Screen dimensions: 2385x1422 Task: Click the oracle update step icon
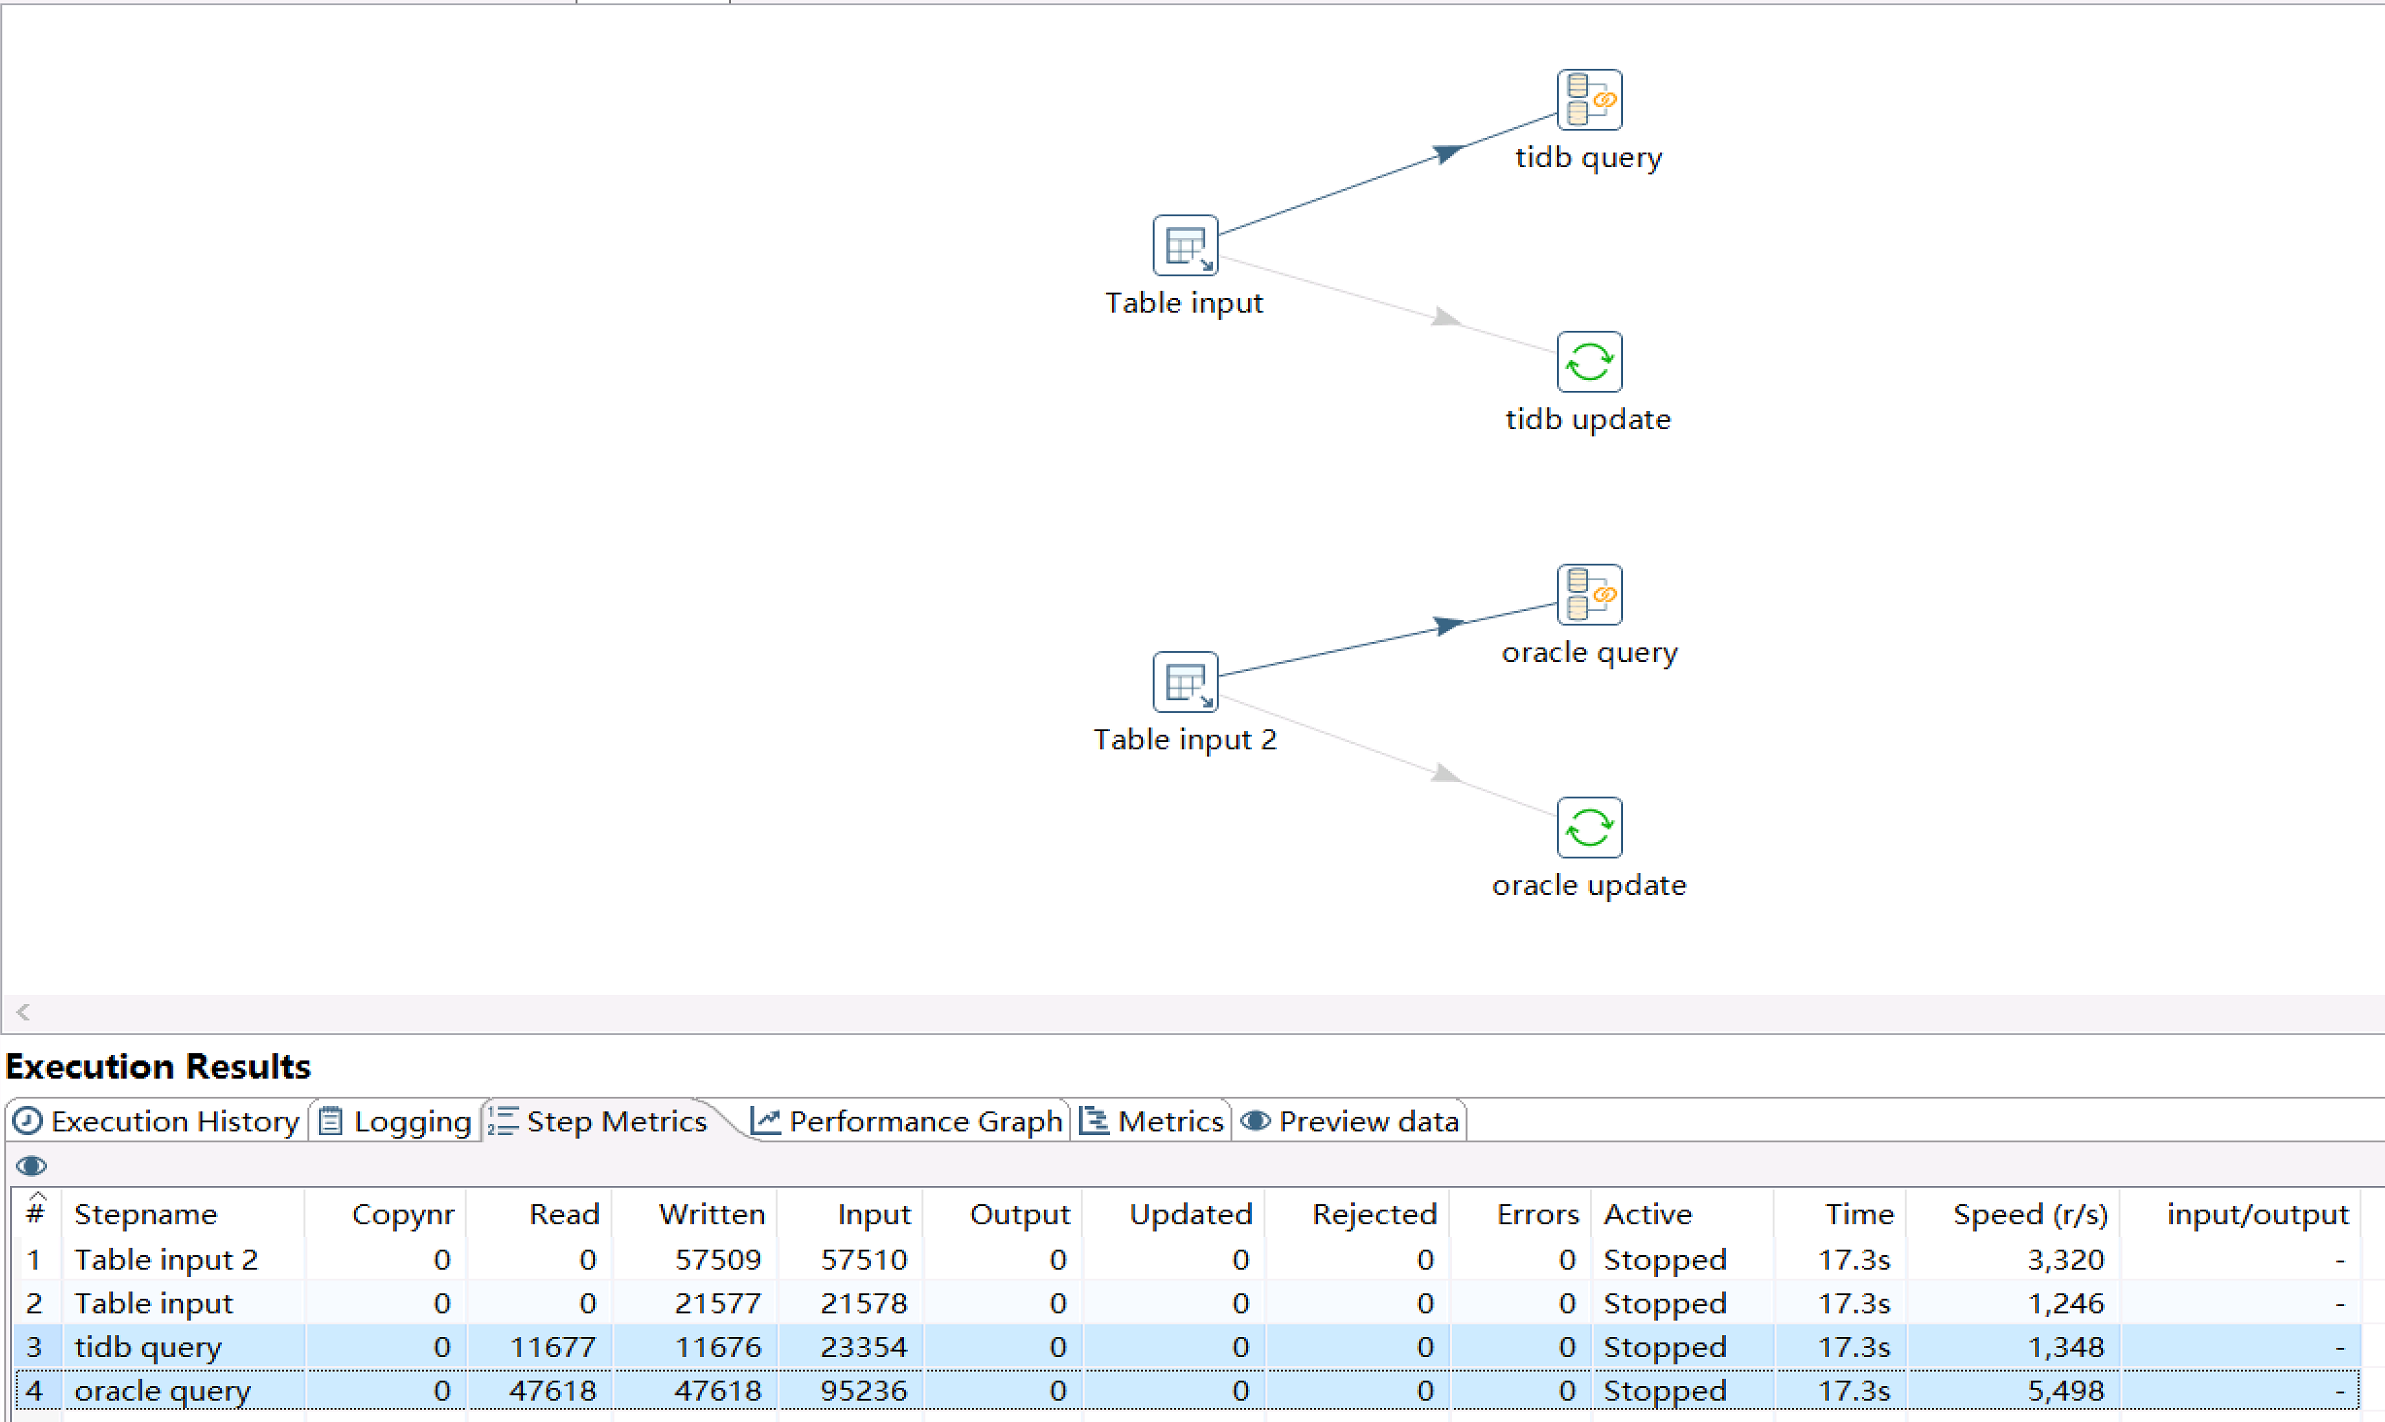[1588, 827]
